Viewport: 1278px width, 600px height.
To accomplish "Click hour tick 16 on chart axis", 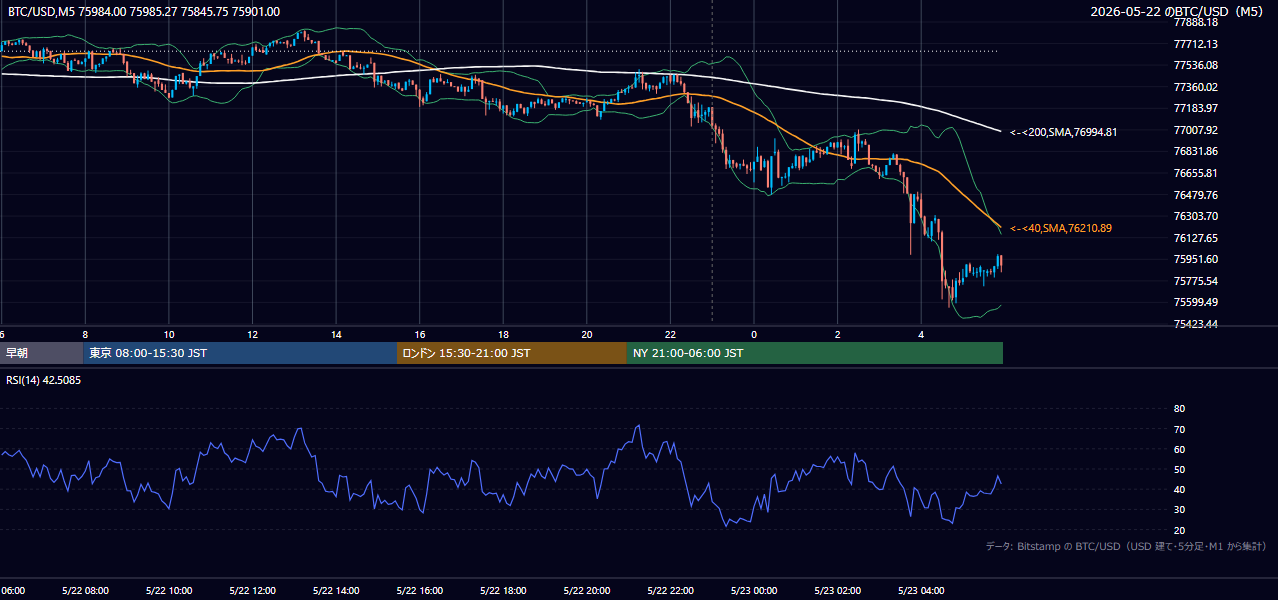I will (420, 334).
